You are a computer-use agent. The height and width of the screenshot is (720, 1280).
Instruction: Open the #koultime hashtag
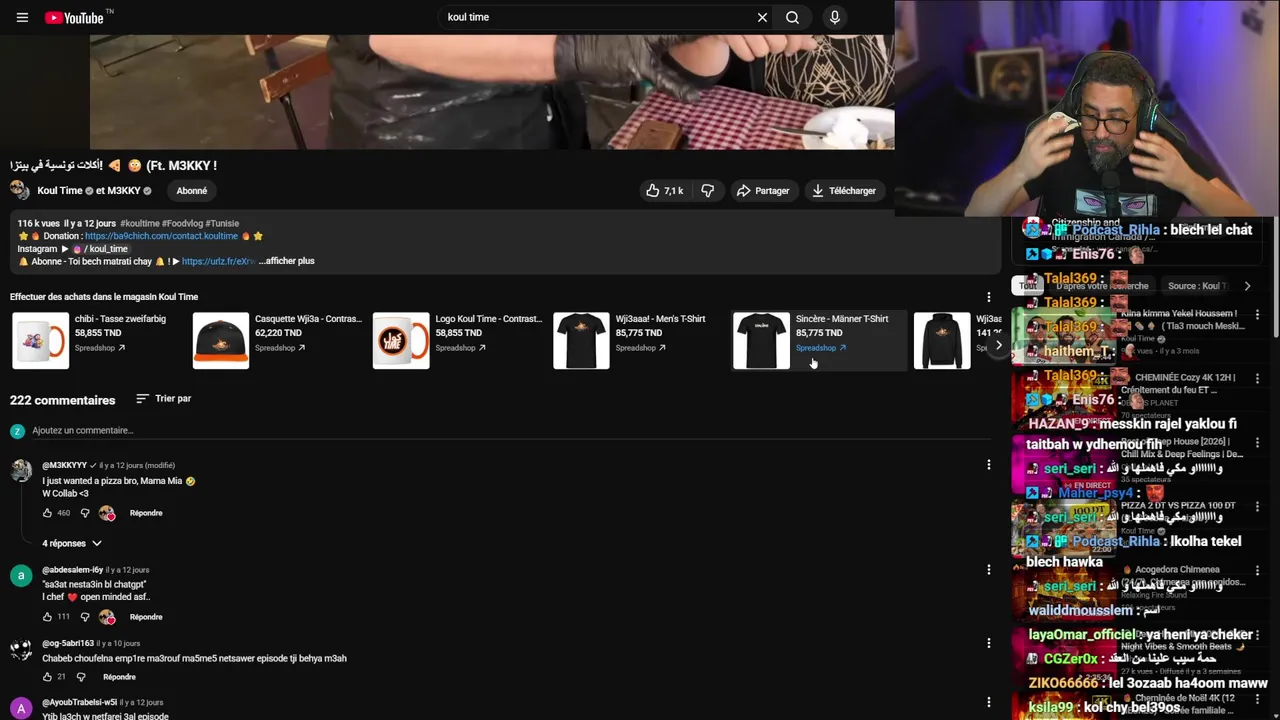point(140,223)
